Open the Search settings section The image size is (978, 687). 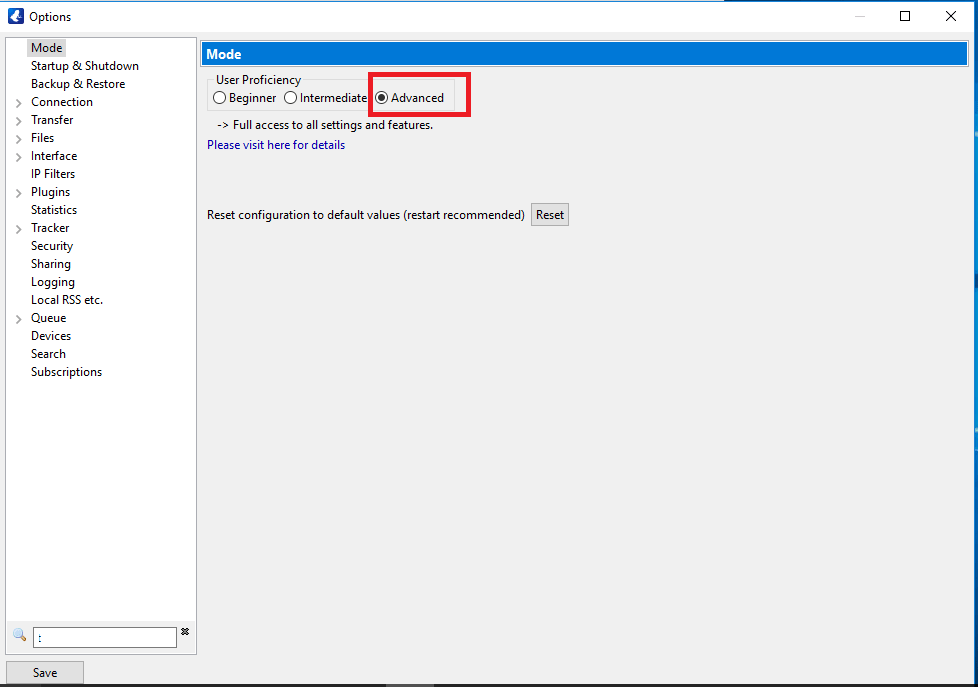[48, 354]
